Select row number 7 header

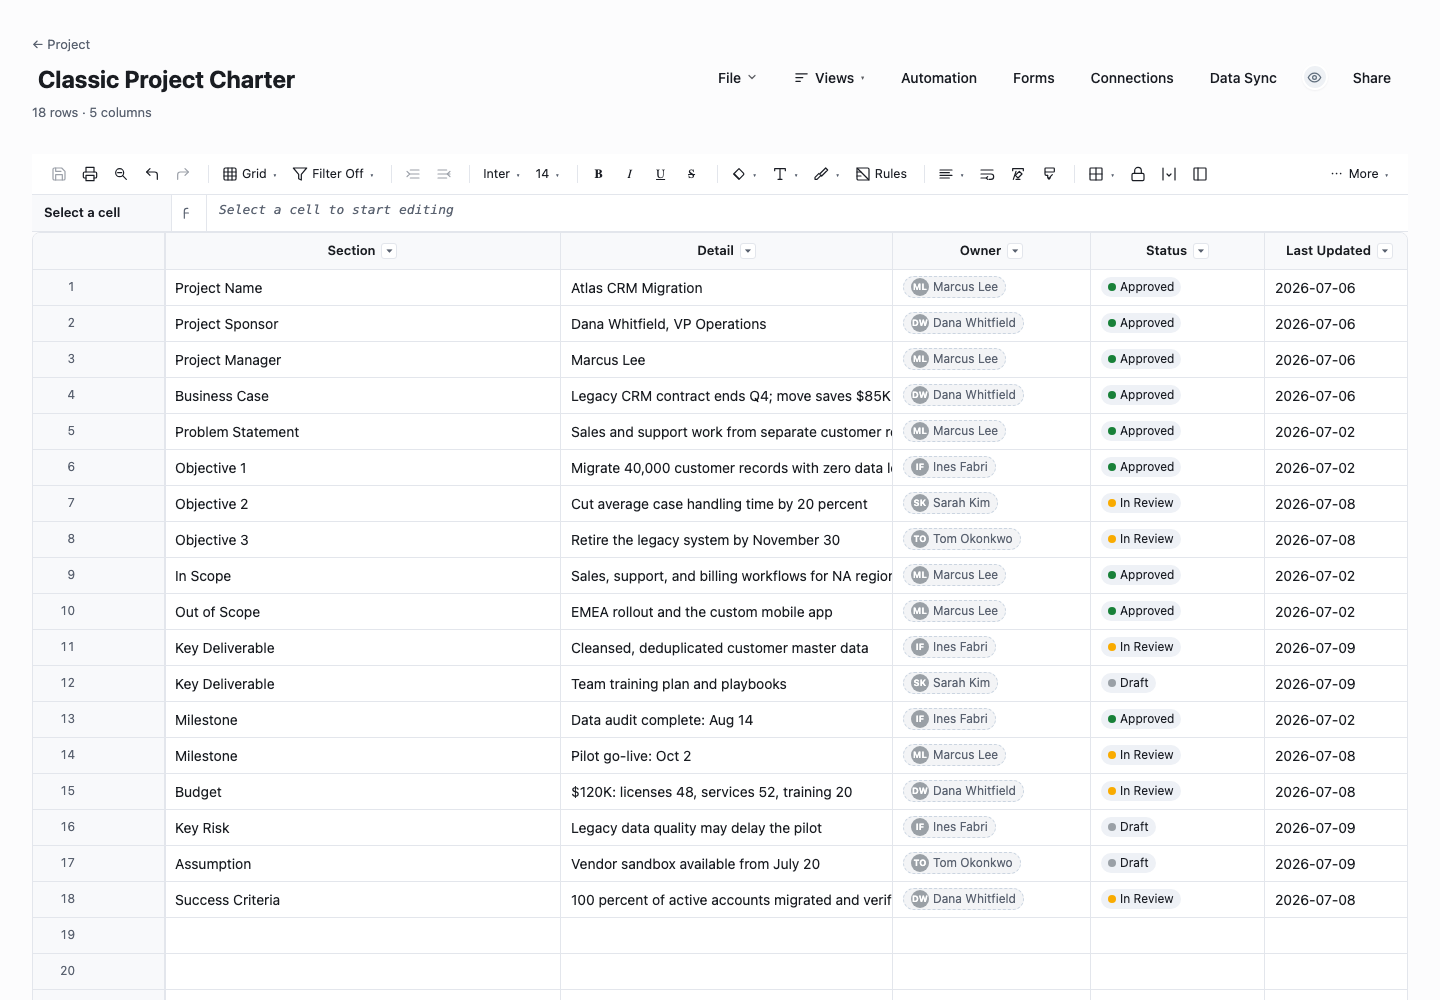coord(98,503)
